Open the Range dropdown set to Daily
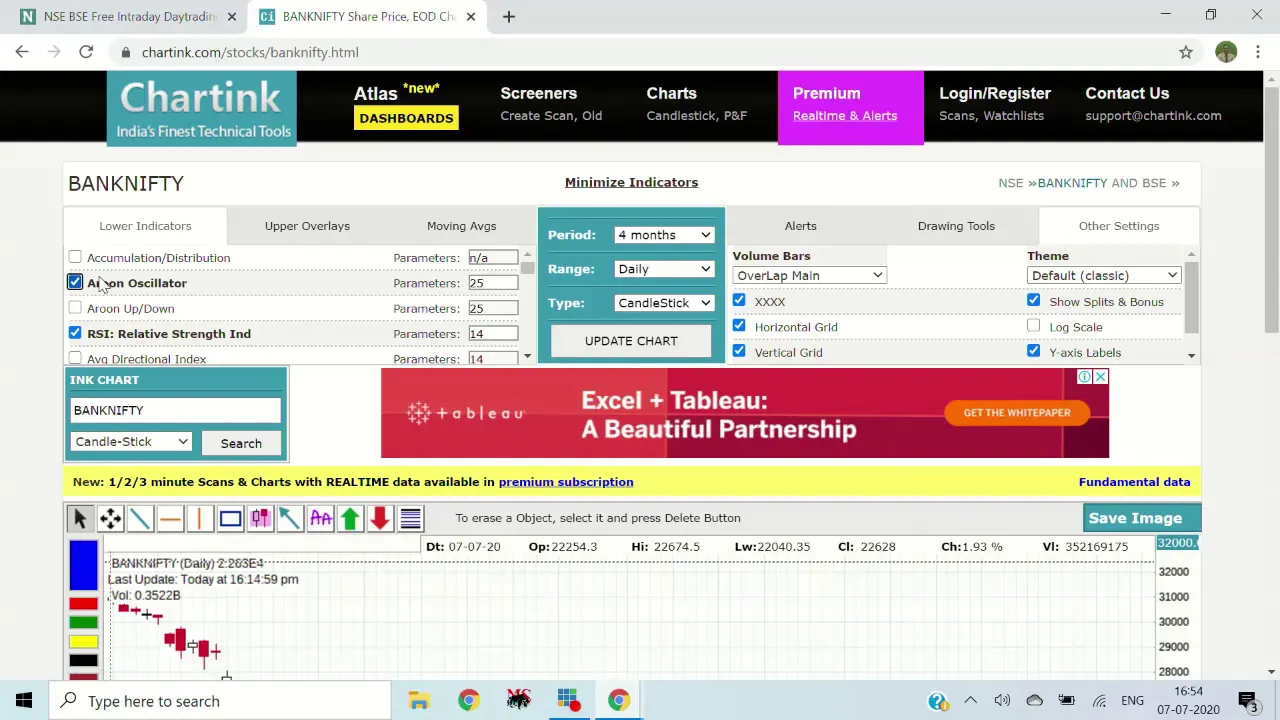The image size is (1280, 720). tap(664, 269)
